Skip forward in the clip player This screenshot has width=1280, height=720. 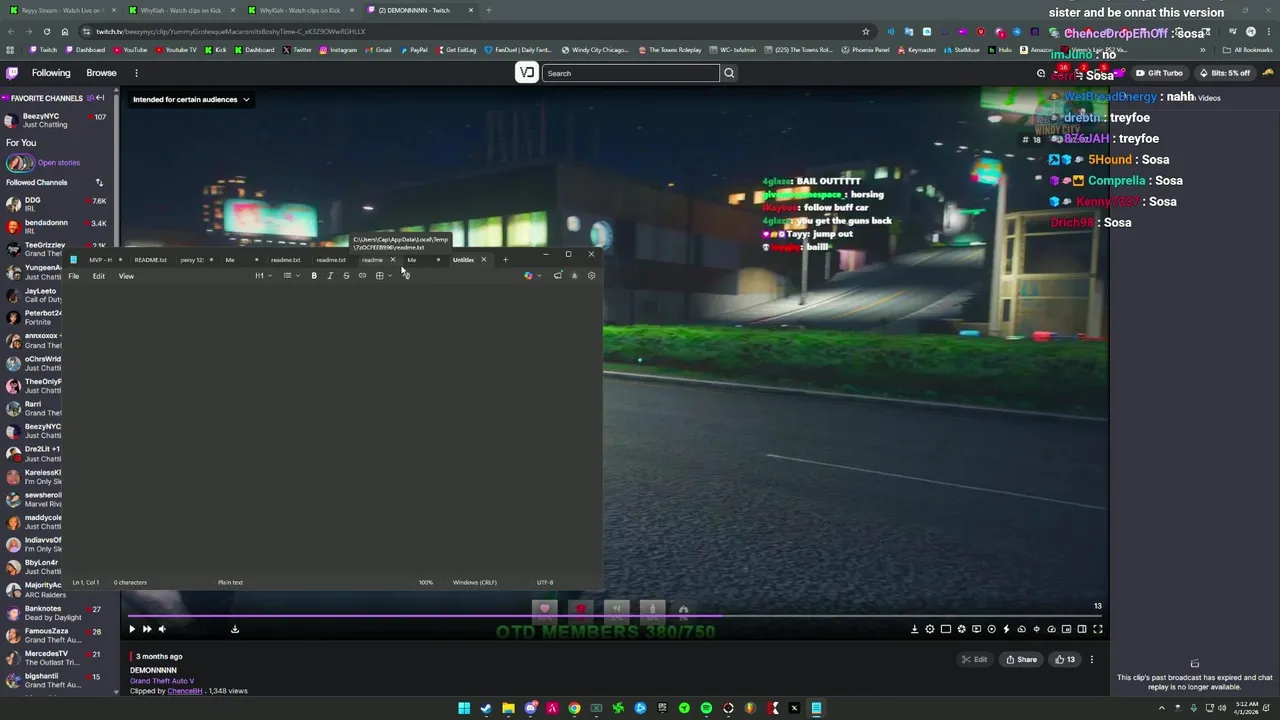coord(146,629)
